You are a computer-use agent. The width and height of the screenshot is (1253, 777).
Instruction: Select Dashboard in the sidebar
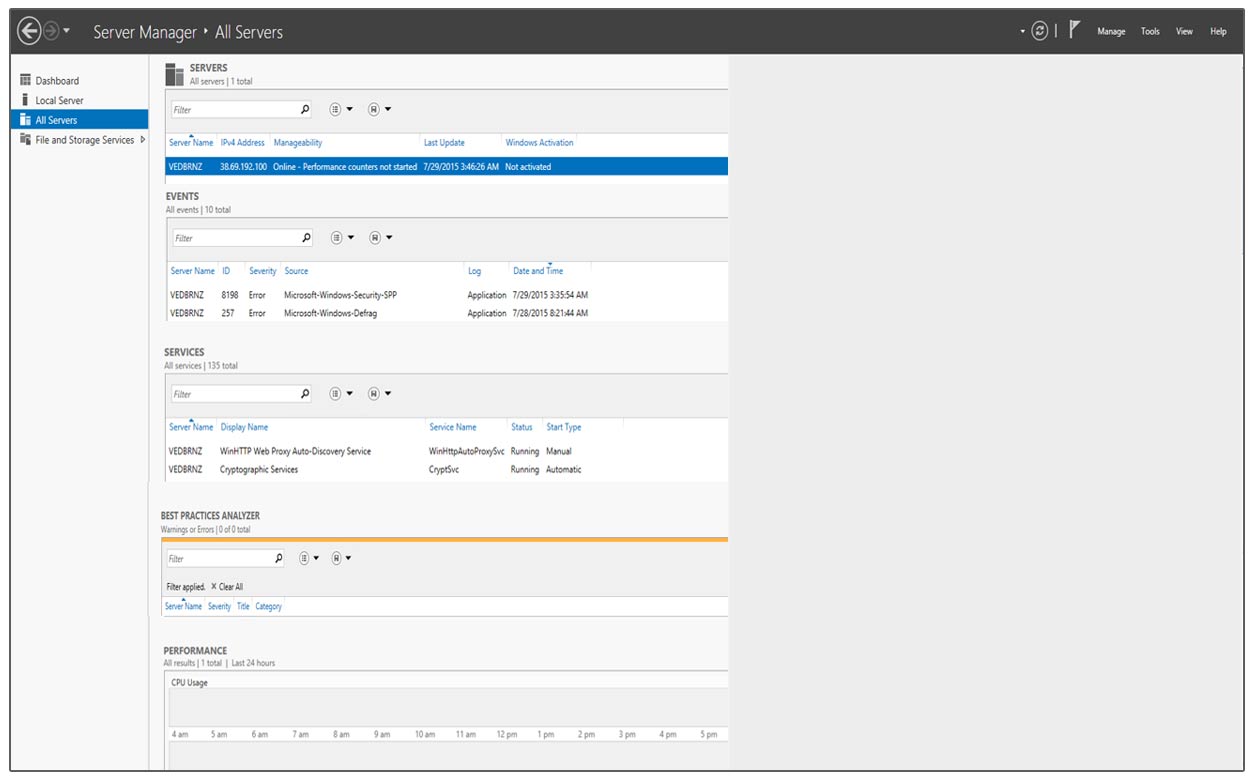pos(57,80)
